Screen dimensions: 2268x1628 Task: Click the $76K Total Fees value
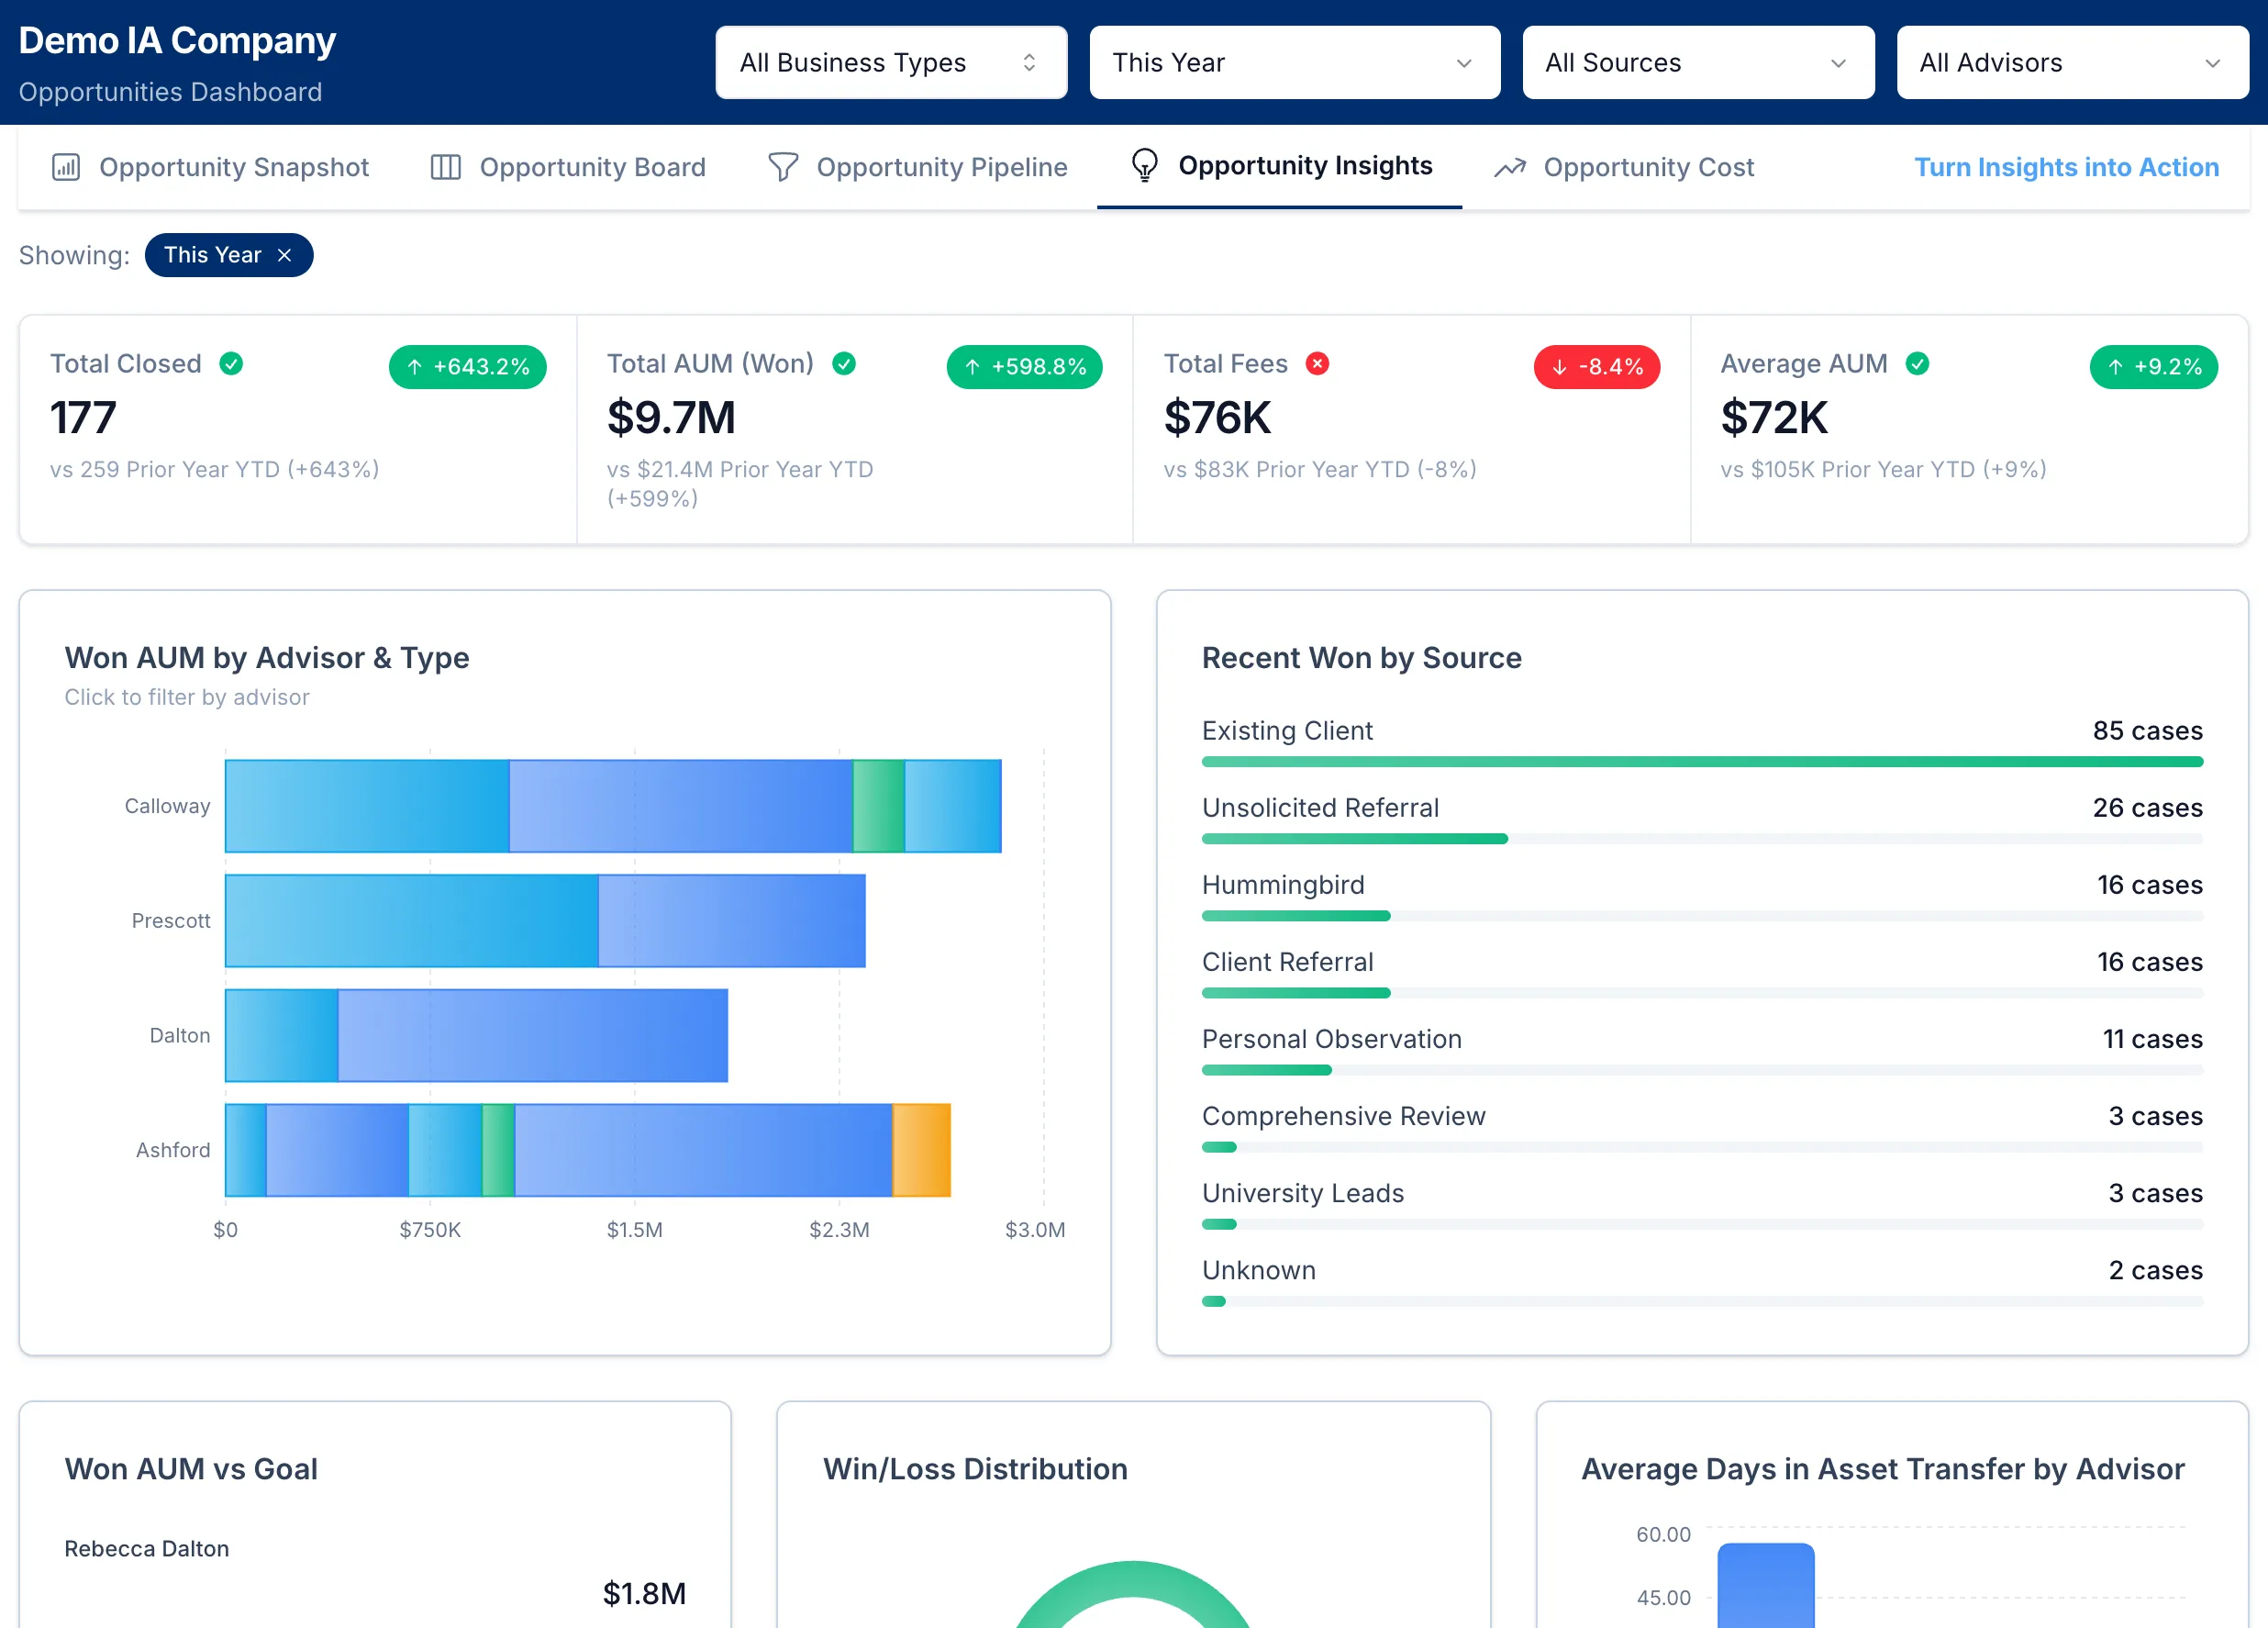1217,418
